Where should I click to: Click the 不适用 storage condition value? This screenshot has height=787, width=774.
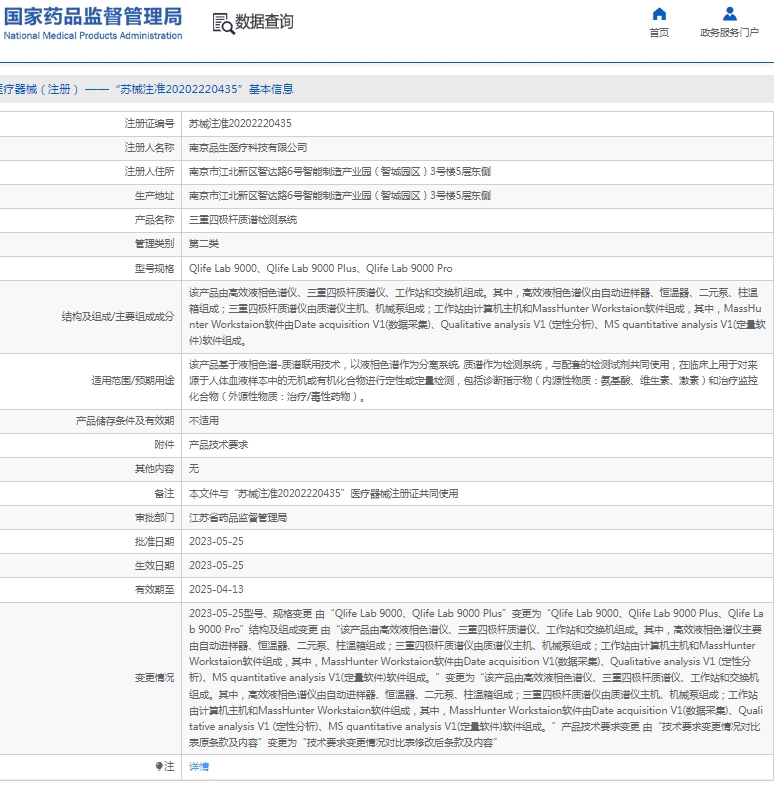(x=204, y=421)
